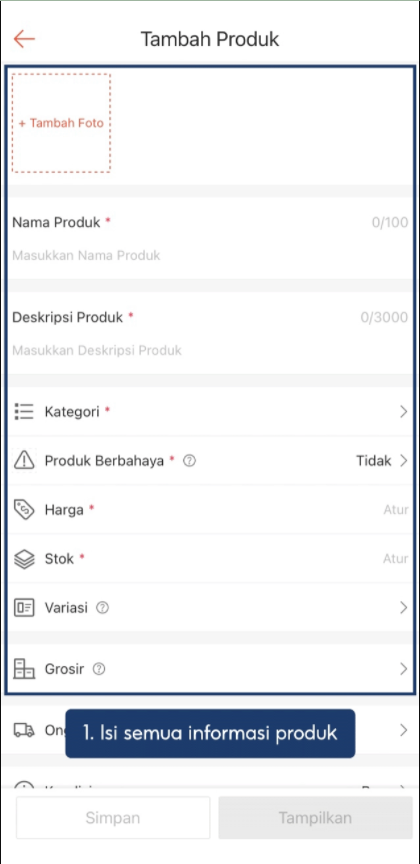Tap the back arrow icon

pos(24,39)
